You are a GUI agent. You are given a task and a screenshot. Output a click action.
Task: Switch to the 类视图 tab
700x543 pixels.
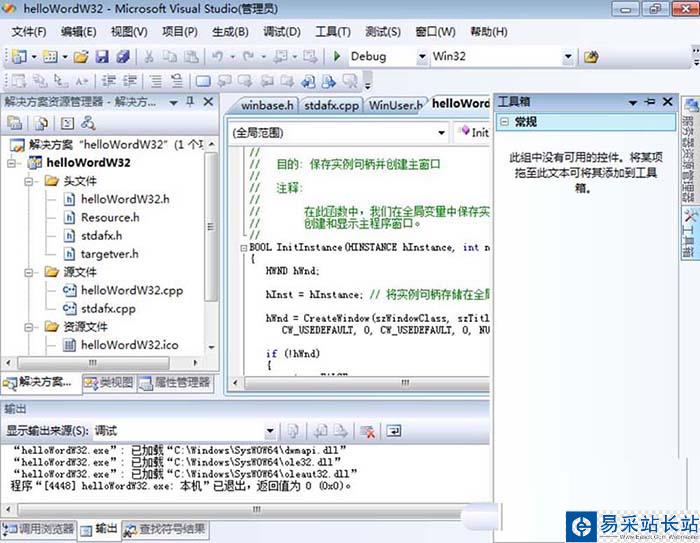point(108,382)
